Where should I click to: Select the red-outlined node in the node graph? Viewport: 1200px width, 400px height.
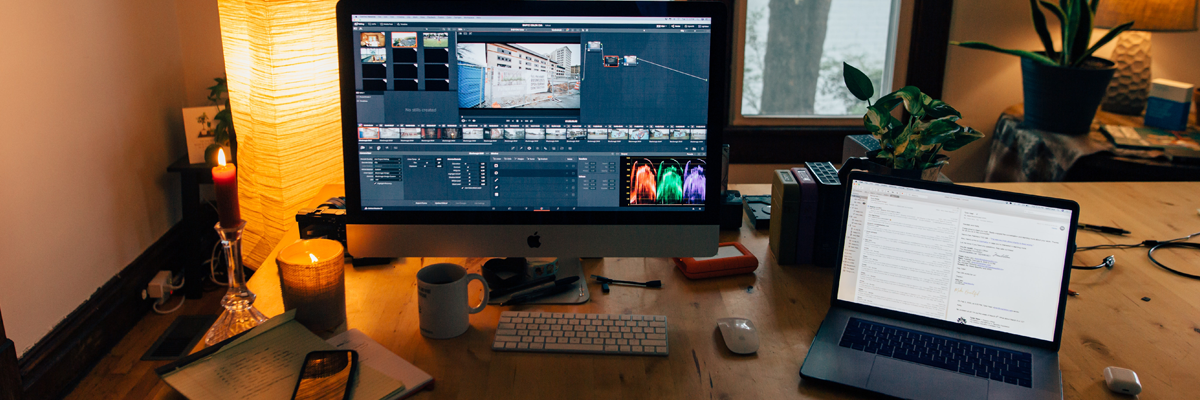coord(611,61)
